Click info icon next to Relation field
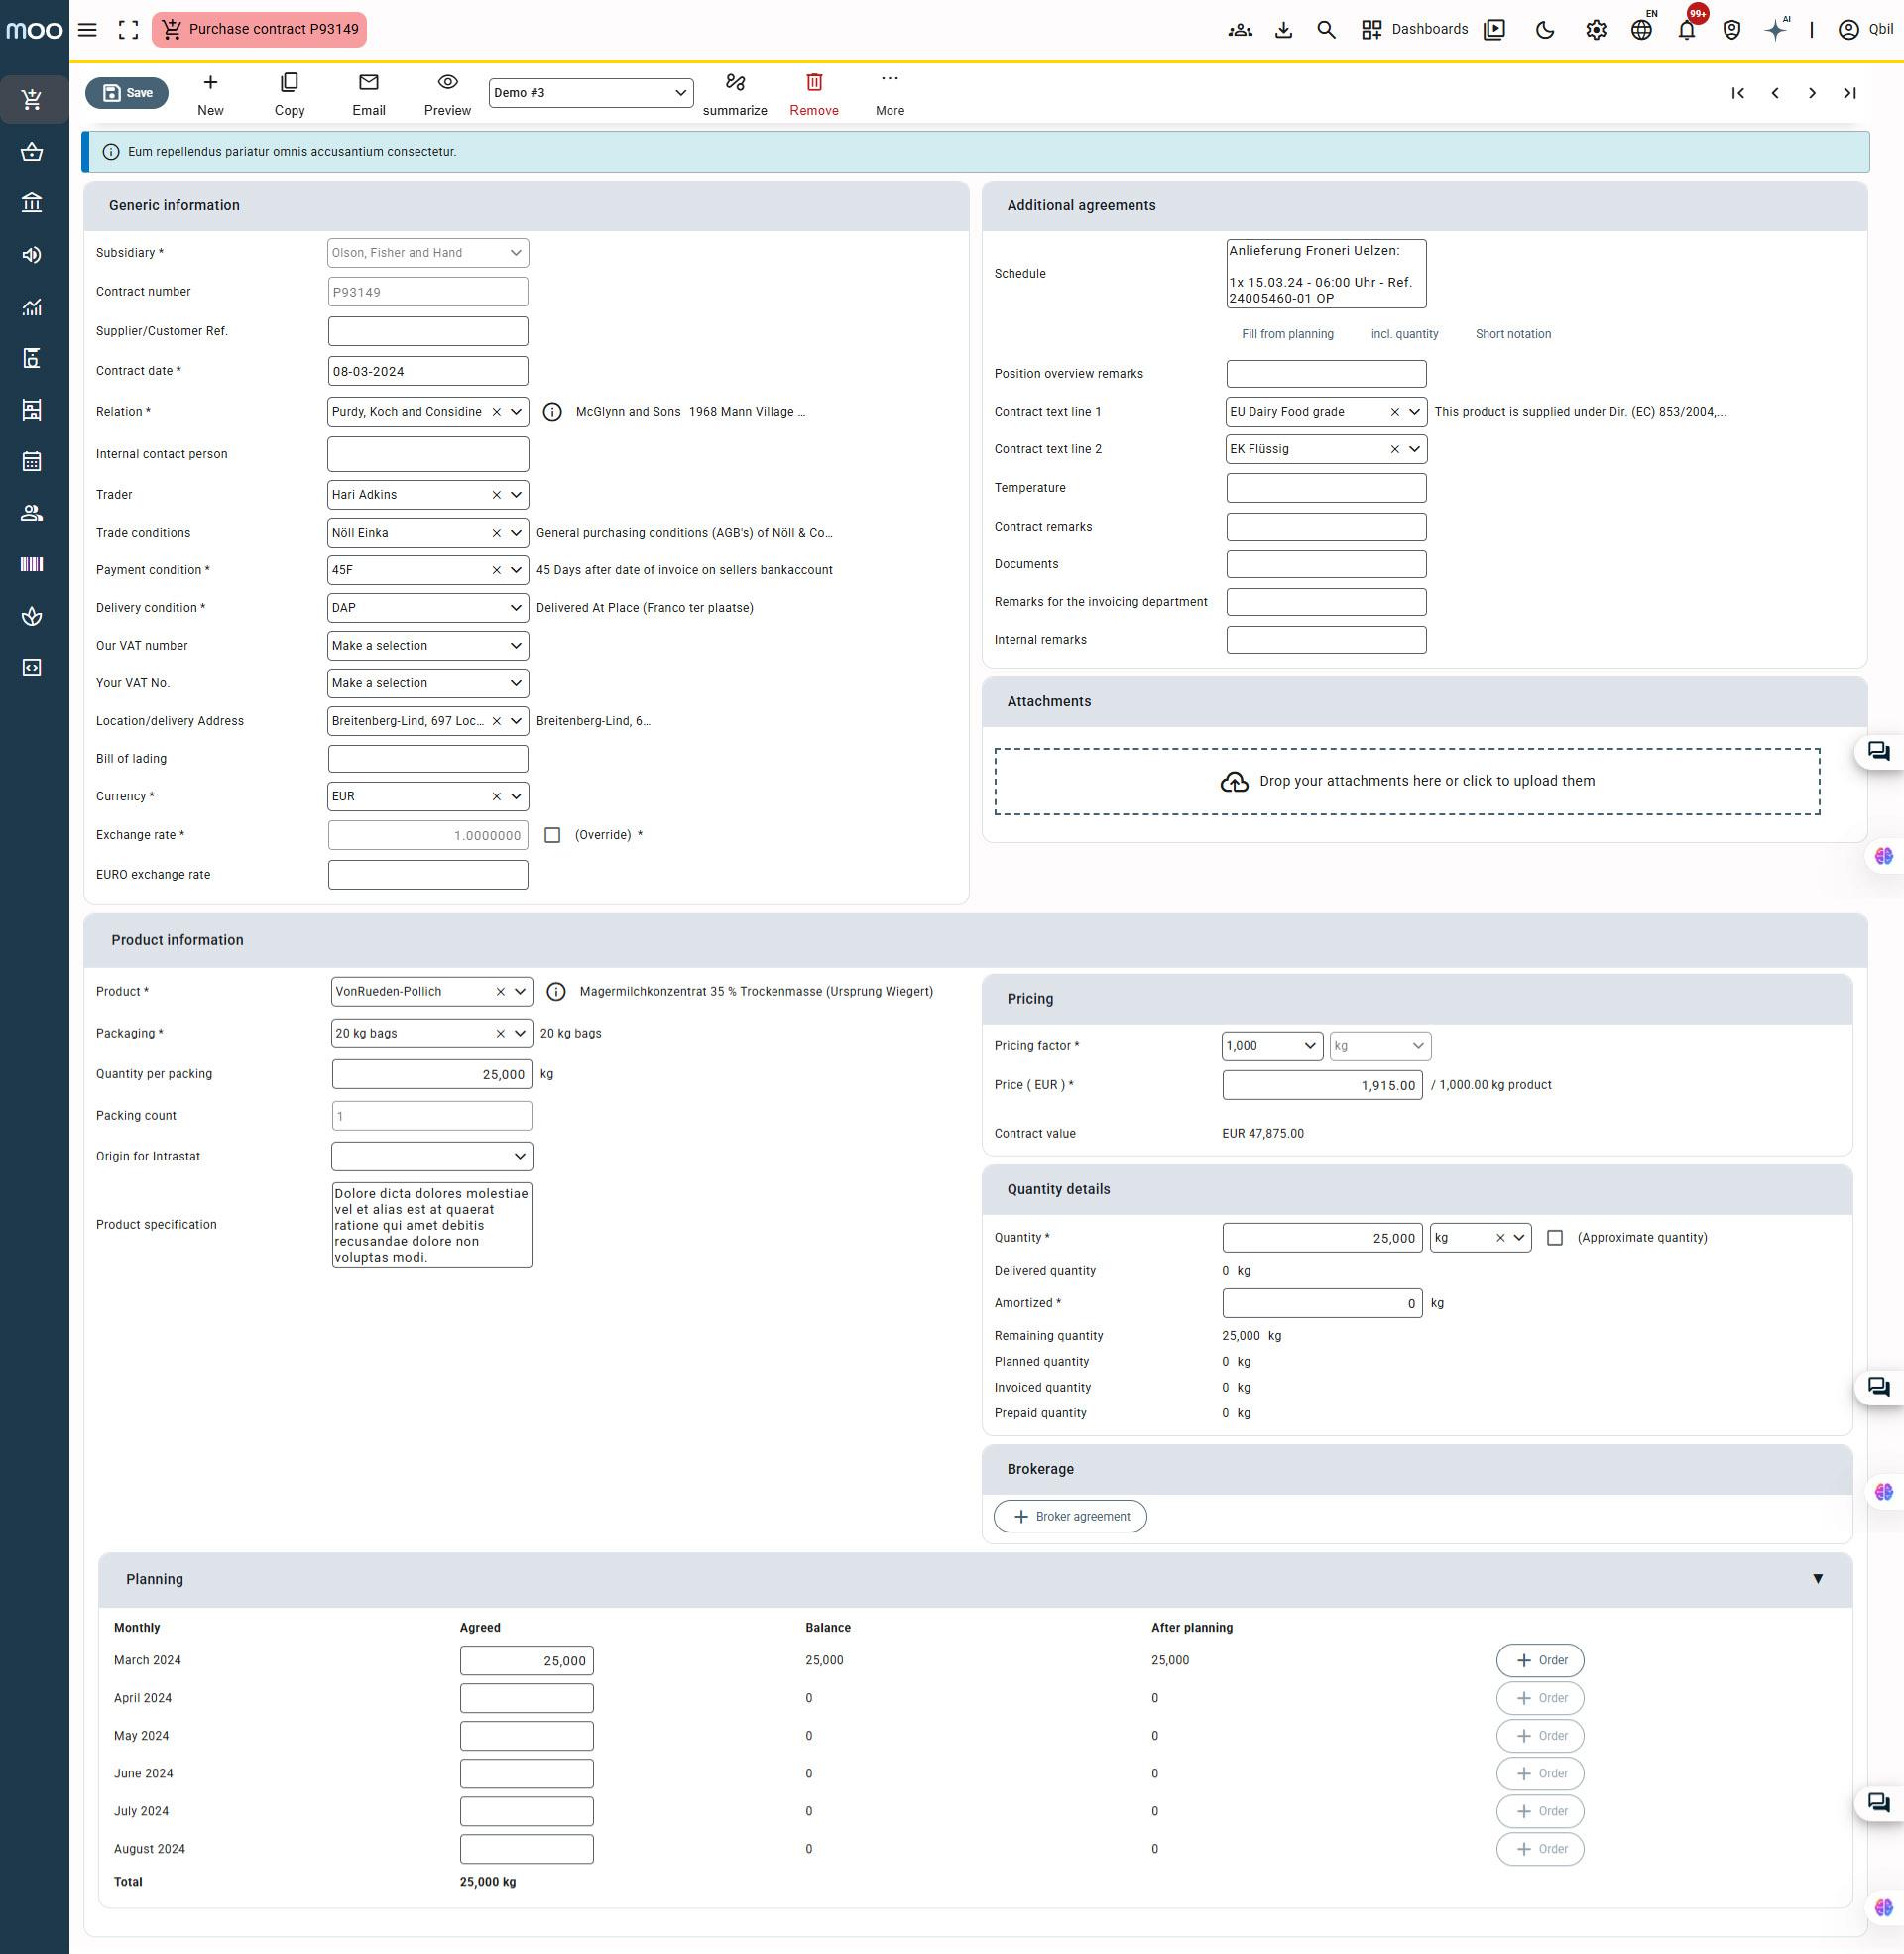 [x=552, y=412]
